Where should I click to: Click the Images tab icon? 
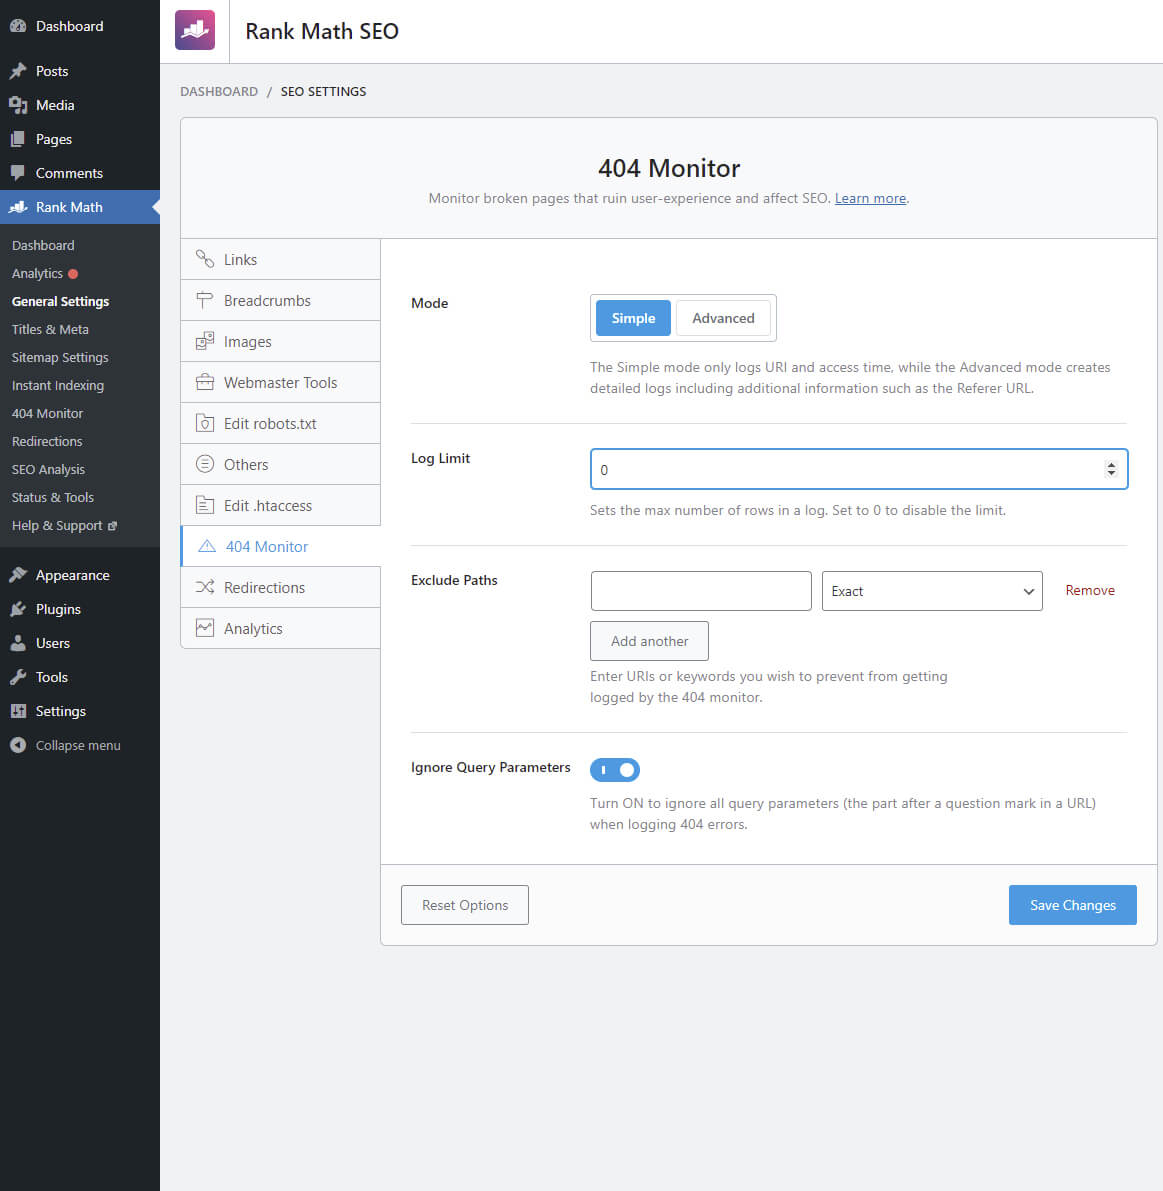point(204,341)
